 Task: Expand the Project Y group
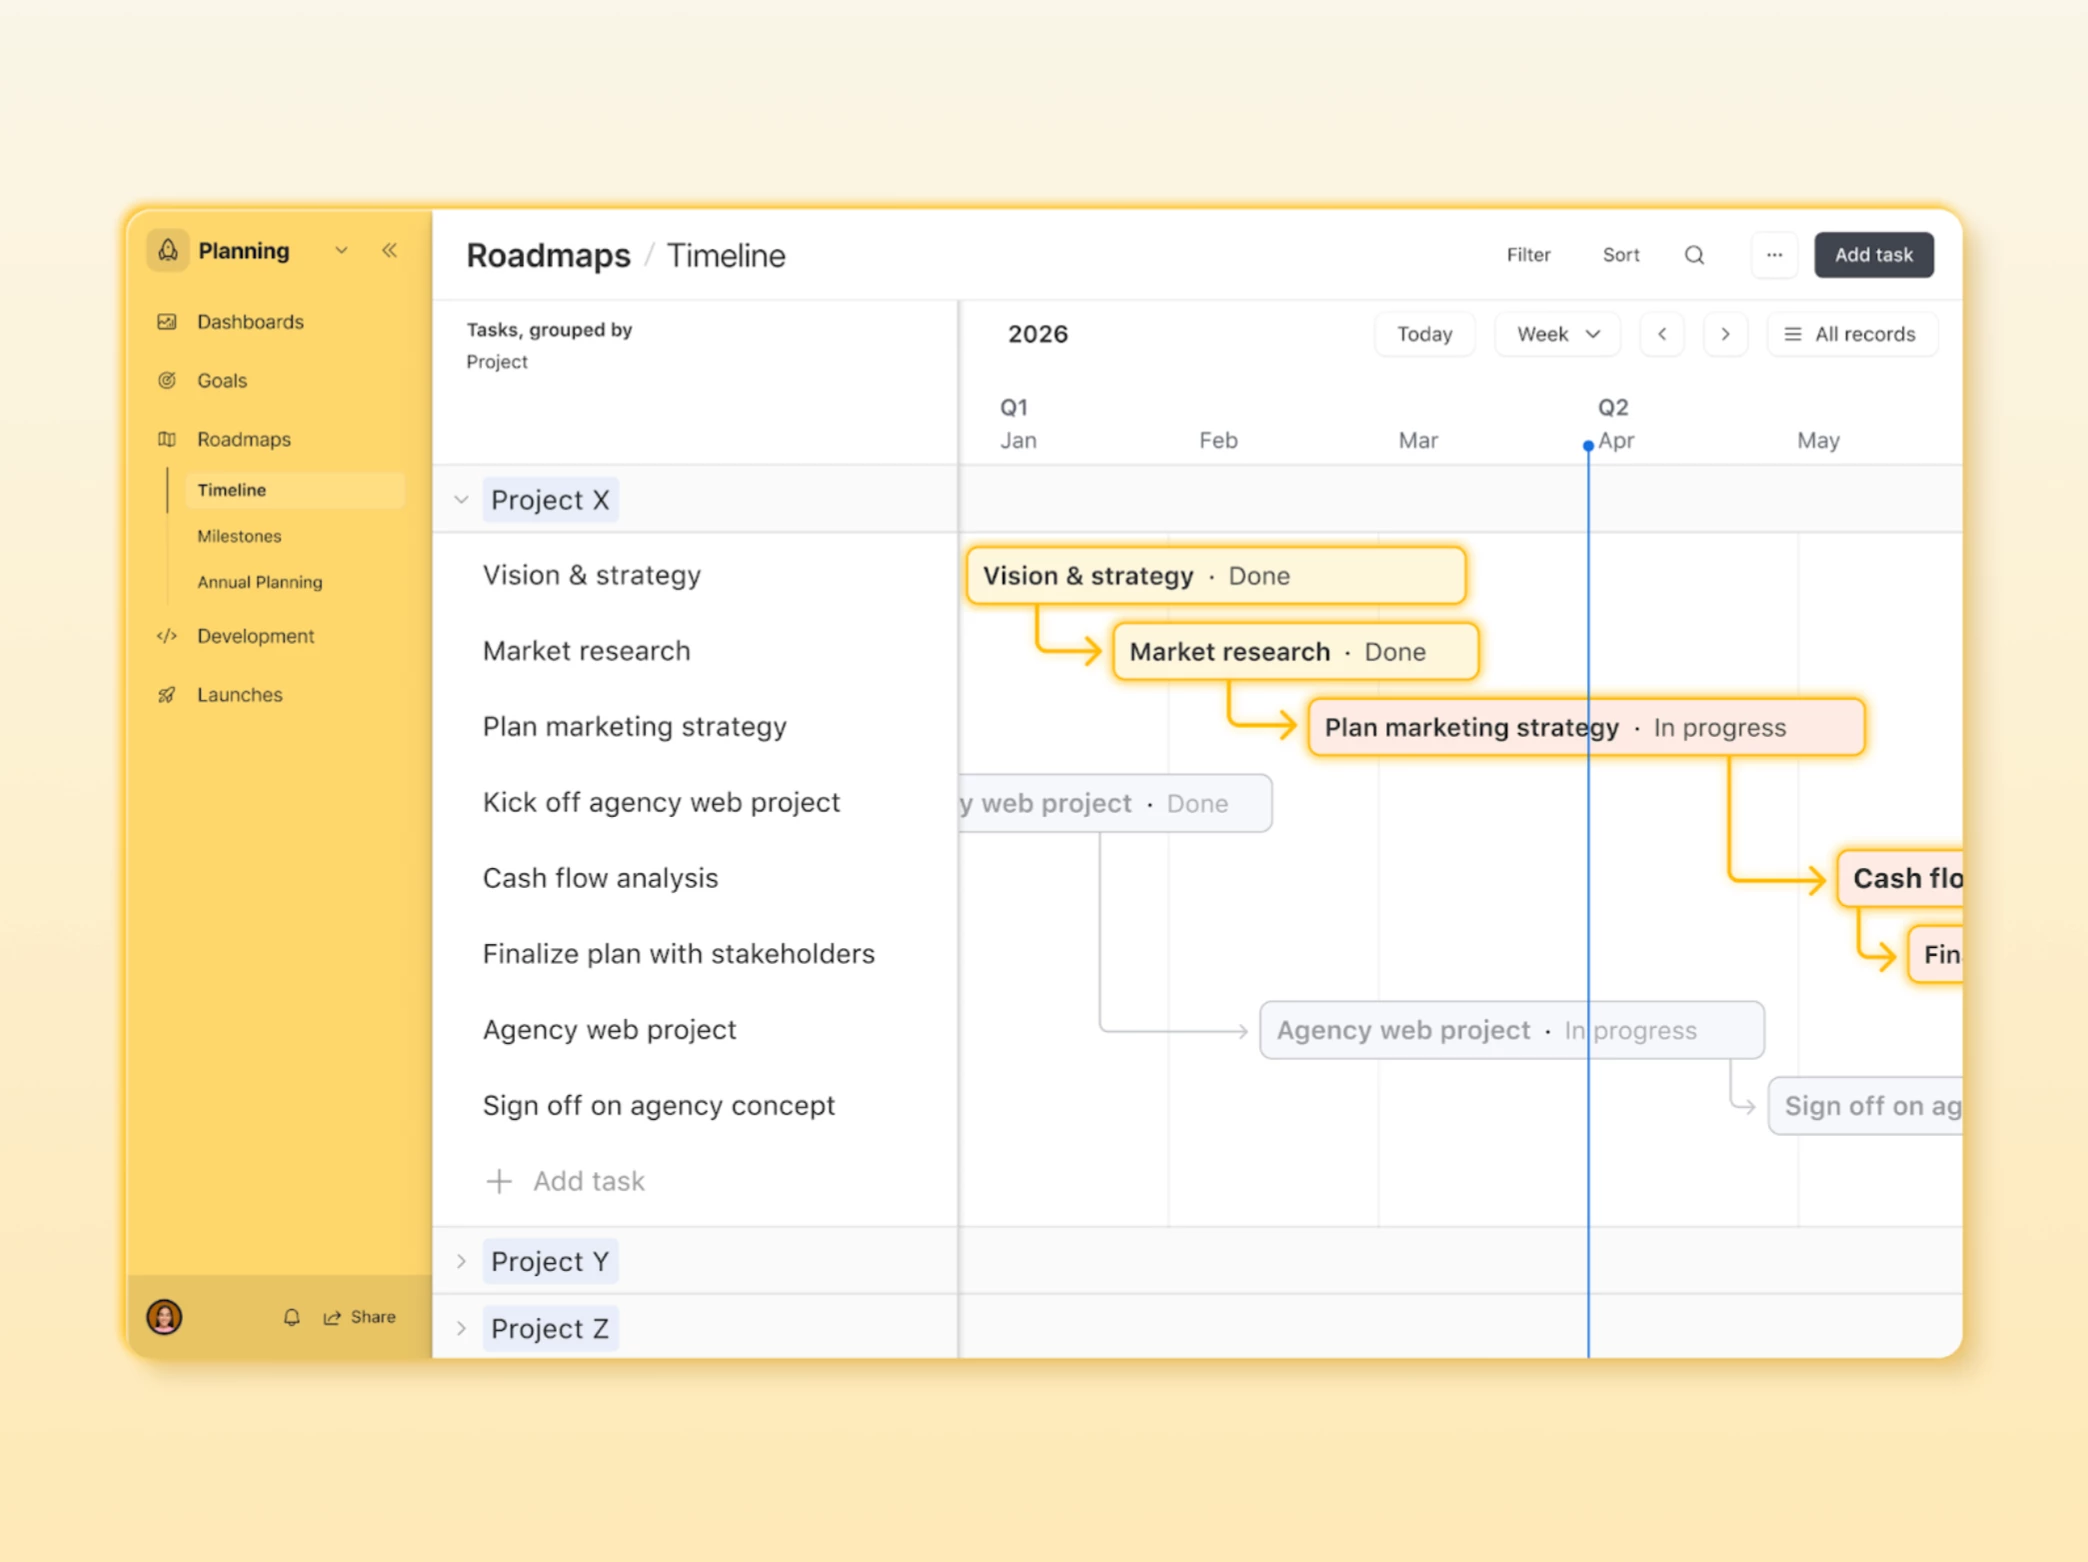(461, 1261)
